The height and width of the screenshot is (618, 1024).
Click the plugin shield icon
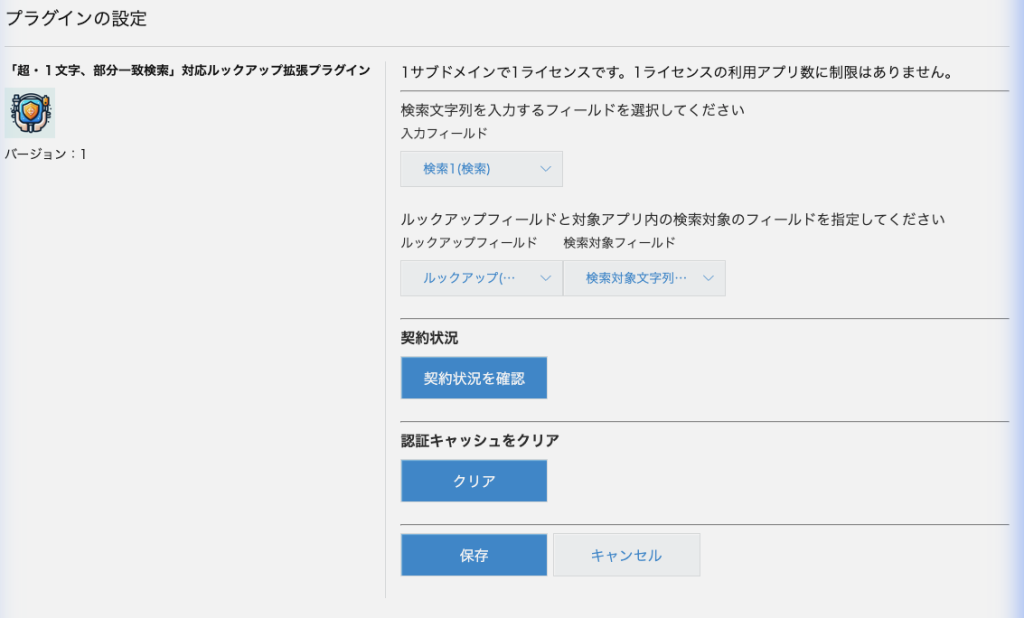pos(29,113)
